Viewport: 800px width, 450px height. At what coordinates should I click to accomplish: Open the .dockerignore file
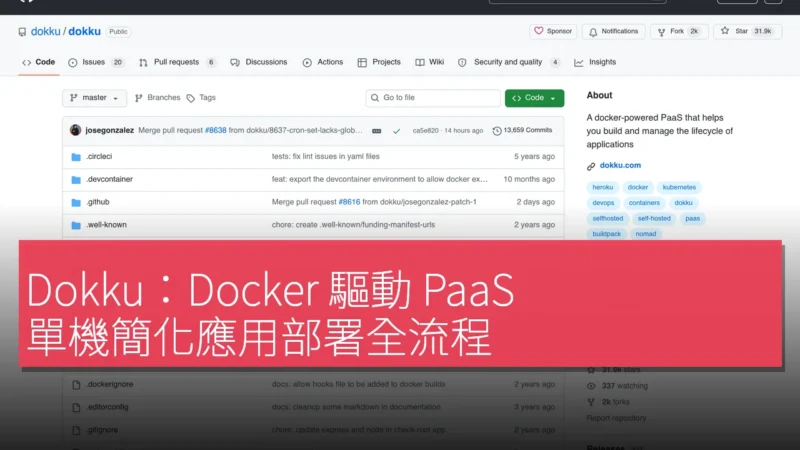point(110,384)
